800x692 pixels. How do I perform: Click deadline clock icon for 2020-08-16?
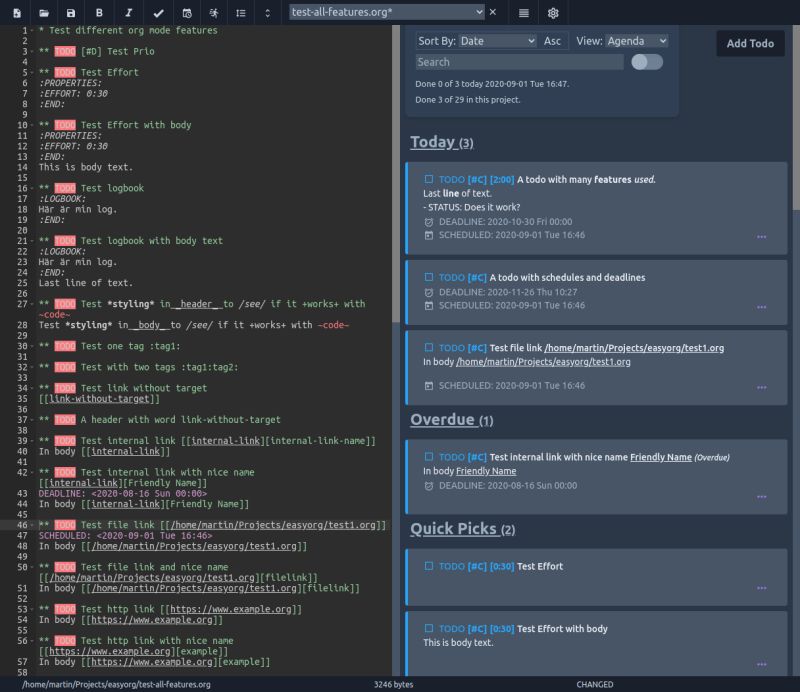[429, 486]
